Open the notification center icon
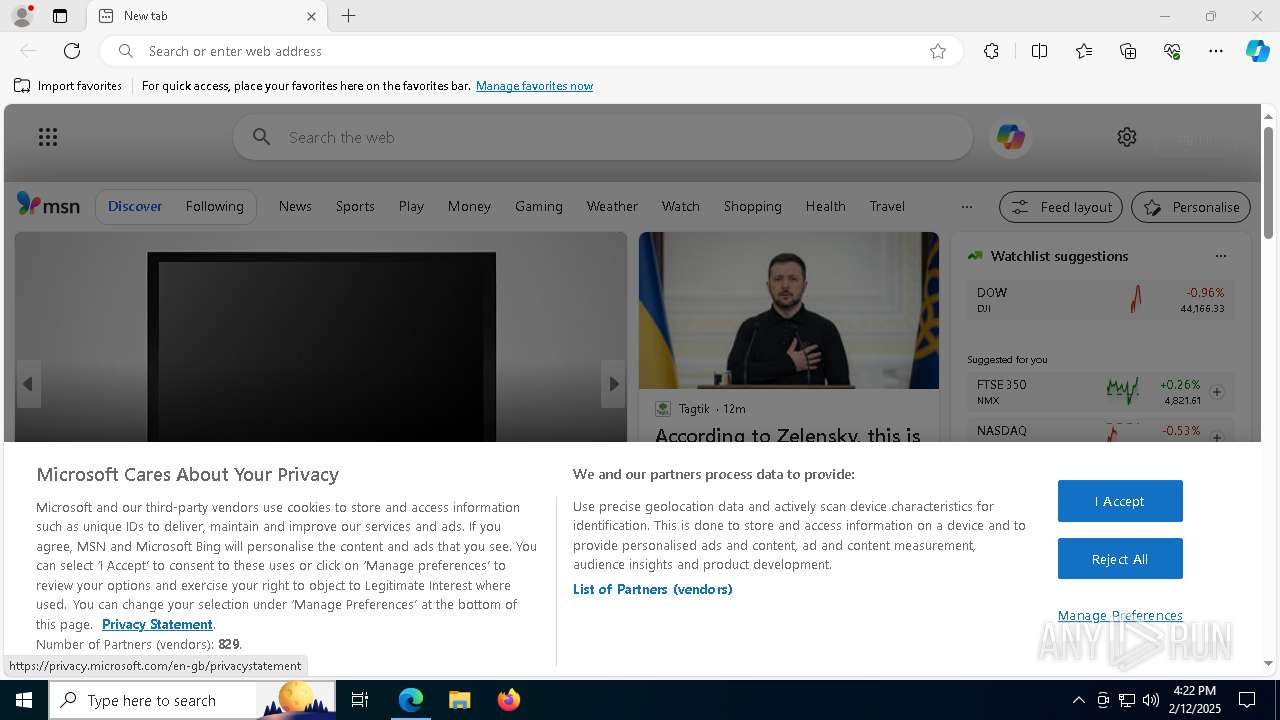The height and width of the screenshot is (720, 1280). tap(1247, 700)
